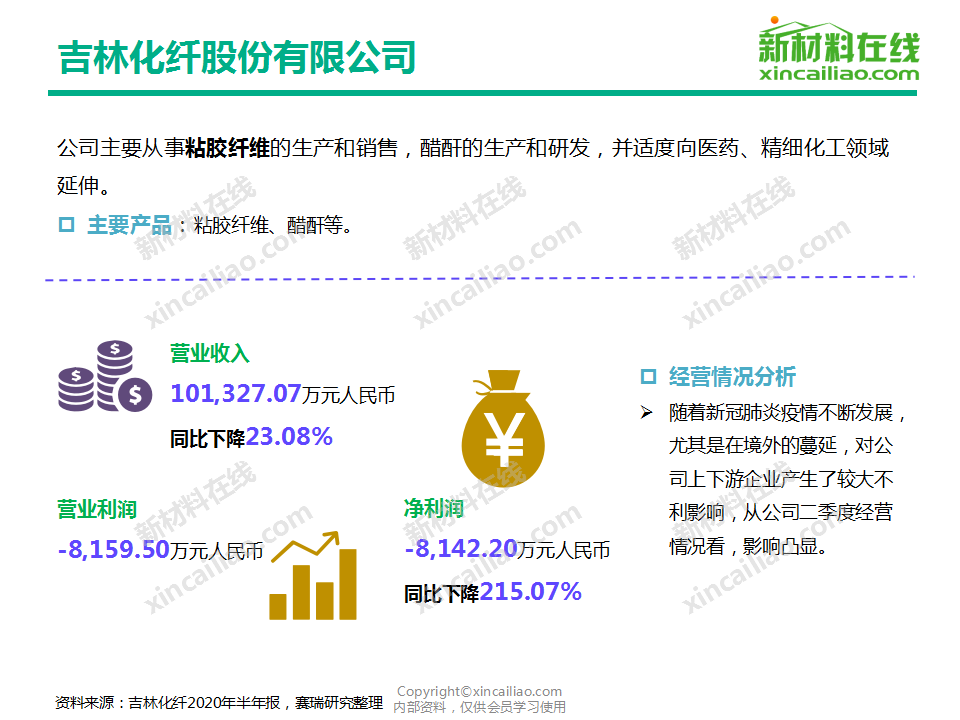Click the gold bar chart with arrow icon

313,576
